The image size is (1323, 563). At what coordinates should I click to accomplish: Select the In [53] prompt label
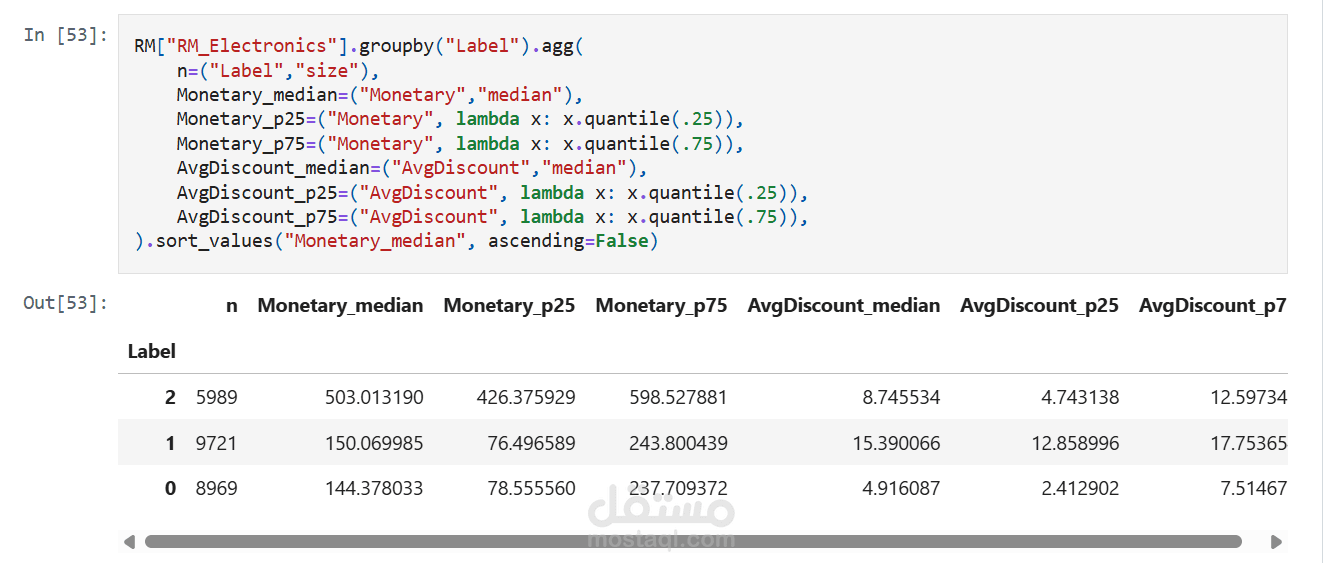(x=65, y=35)
